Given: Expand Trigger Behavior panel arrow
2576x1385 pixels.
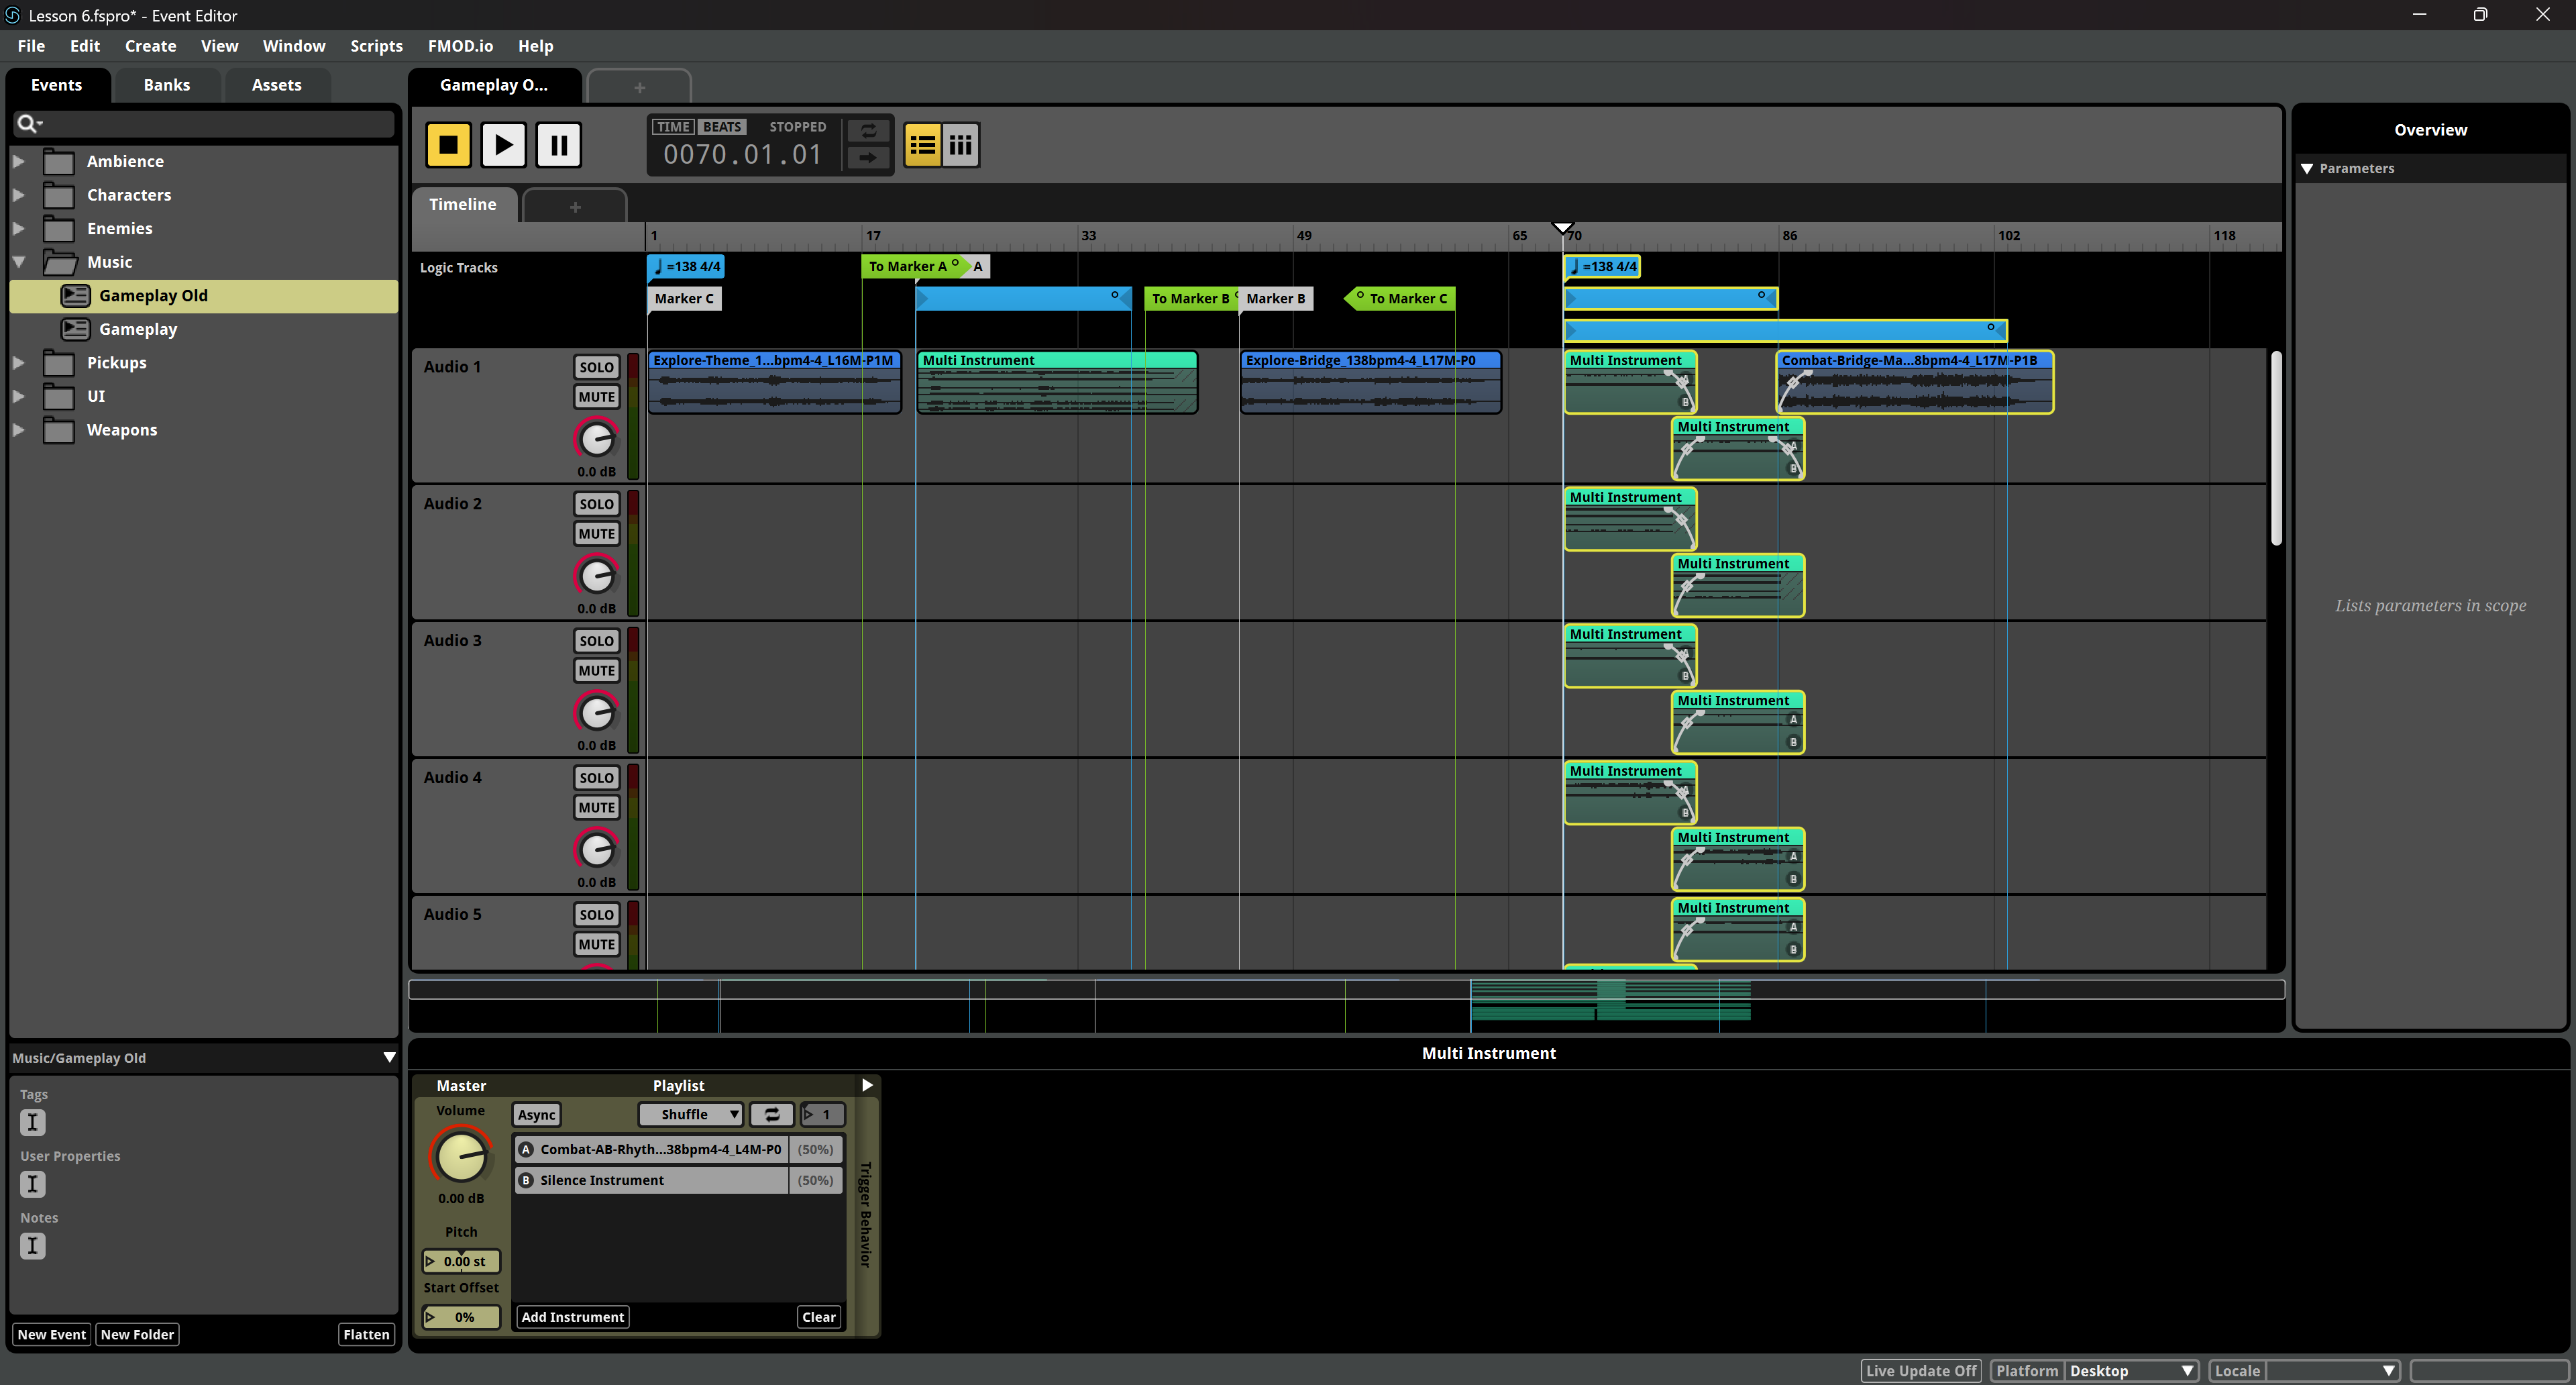Looking at the screenshot, I should [867, 1085].
